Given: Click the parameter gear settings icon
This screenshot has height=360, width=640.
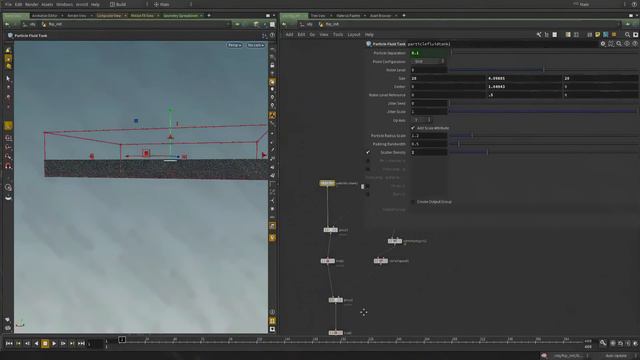Looking at the screenshot, I should [603, 44].
